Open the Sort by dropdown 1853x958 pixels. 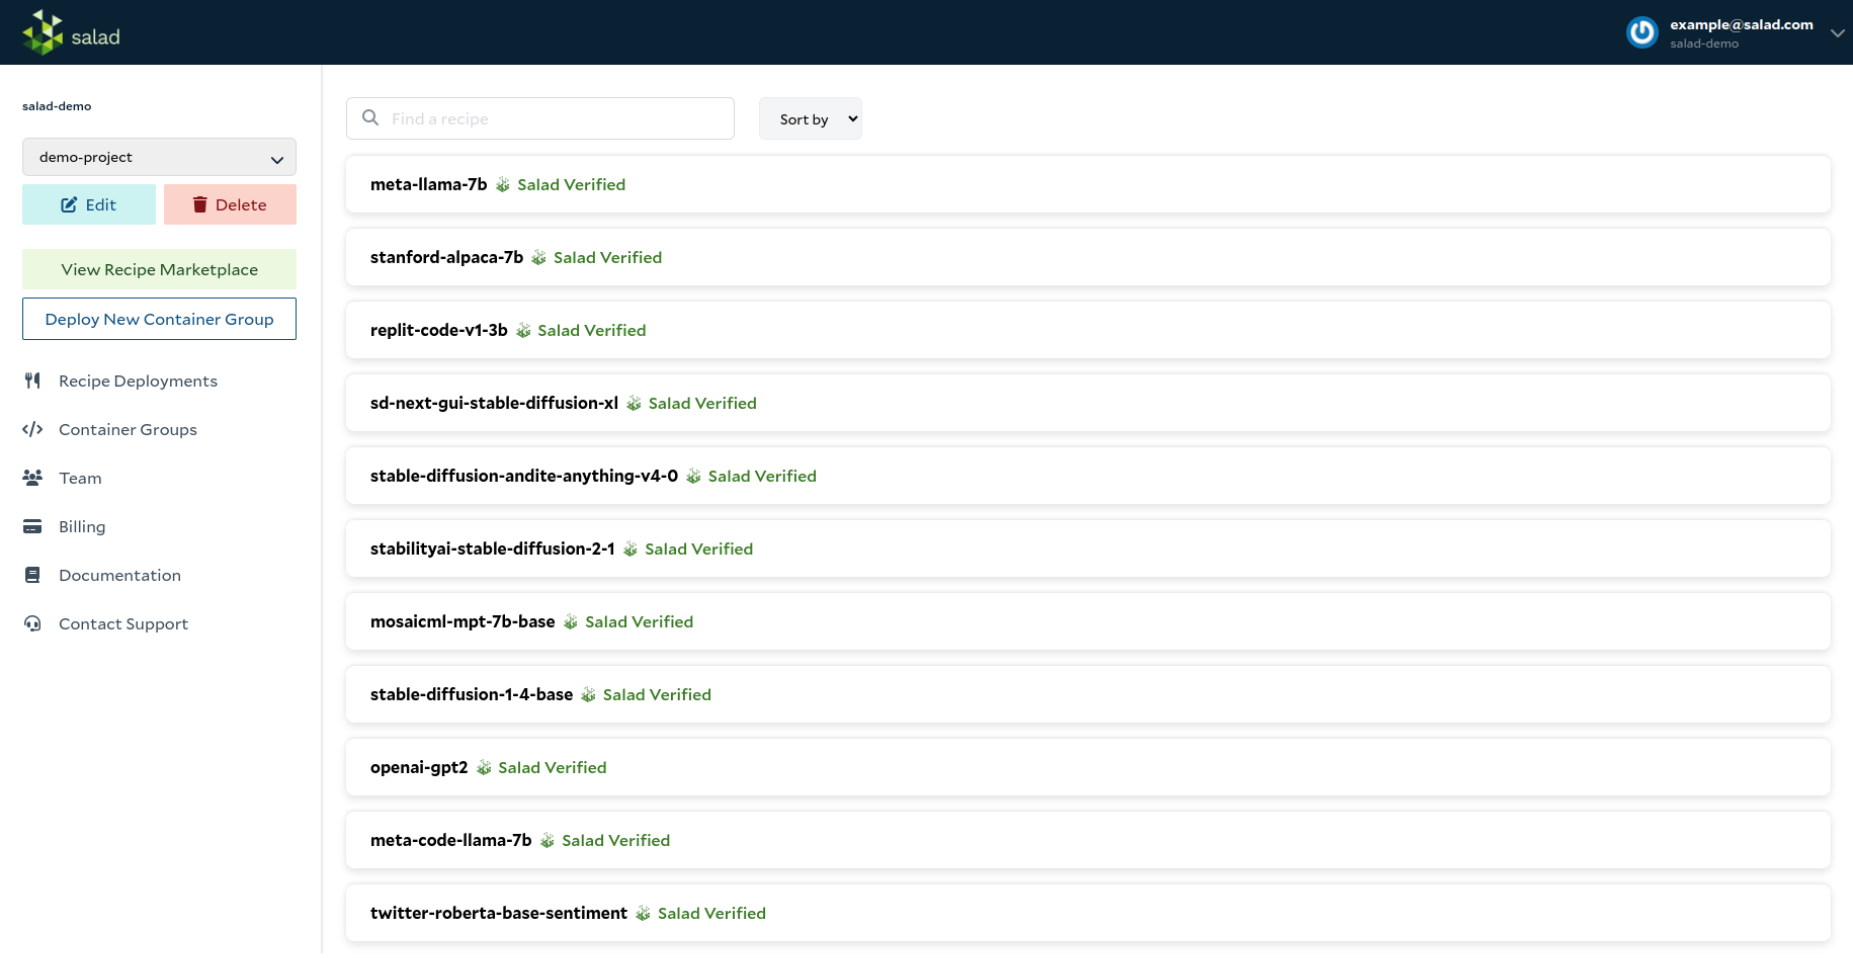[x=810, y=119]
